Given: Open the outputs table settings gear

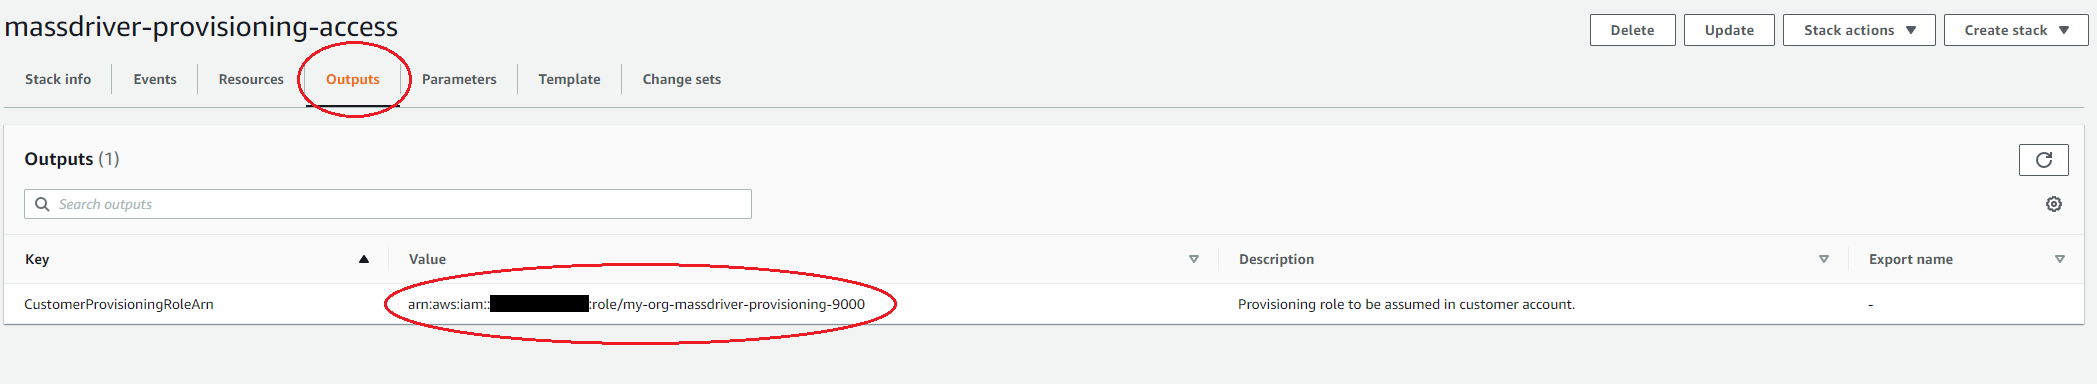Looking at the screenshot, I should pos(2053,204).
